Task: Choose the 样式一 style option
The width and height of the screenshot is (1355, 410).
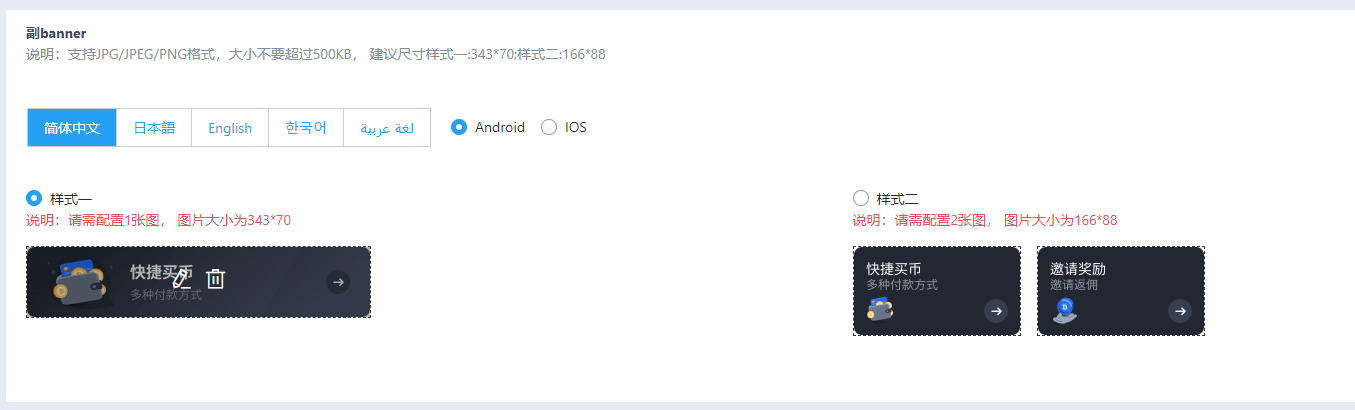Action: pos(34,198)
